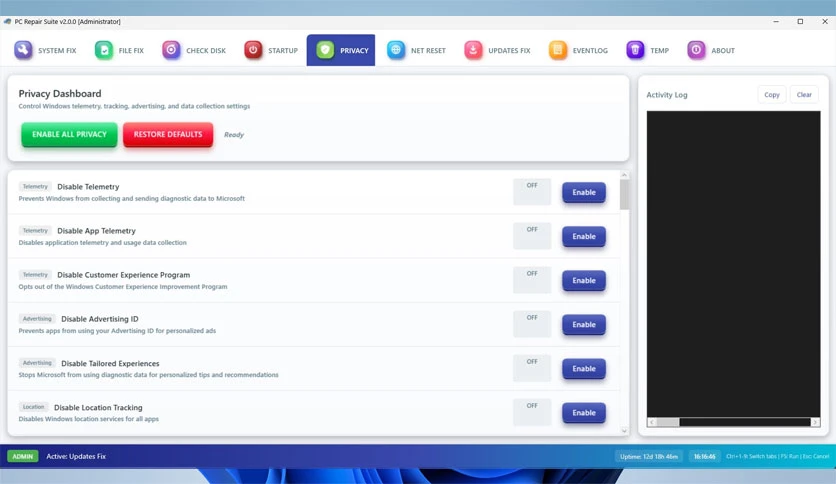Select the NET RESET tab

click(416, 50)
